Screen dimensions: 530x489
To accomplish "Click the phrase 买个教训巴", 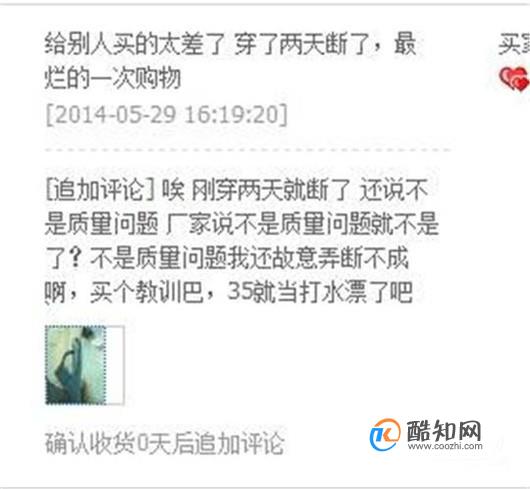I will pos(146,292).
